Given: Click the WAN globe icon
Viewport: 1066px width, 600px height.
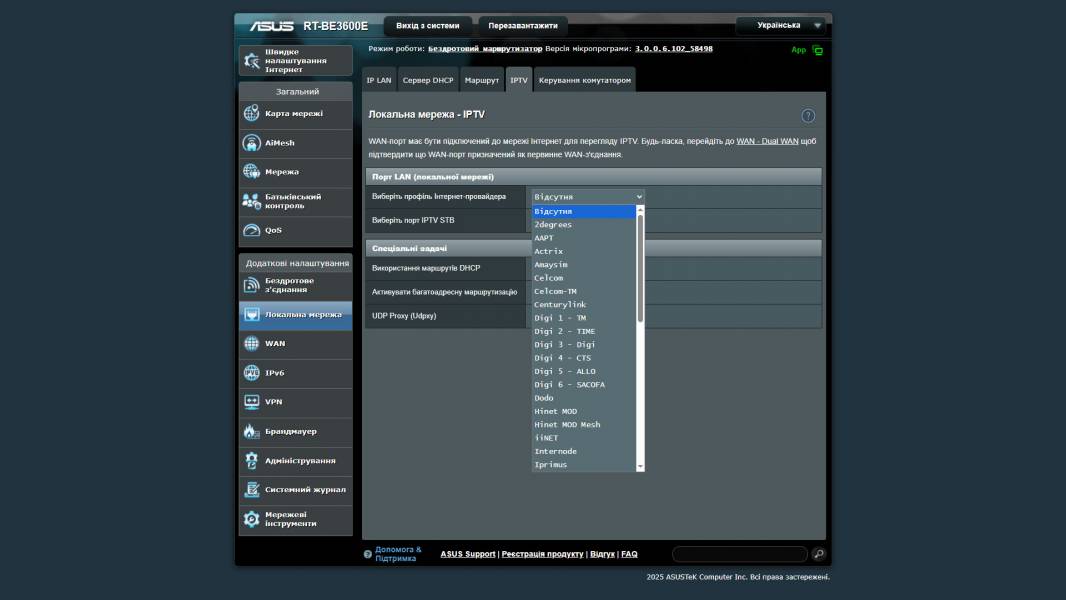Looking at the screenshot, I should click(252, 343).
